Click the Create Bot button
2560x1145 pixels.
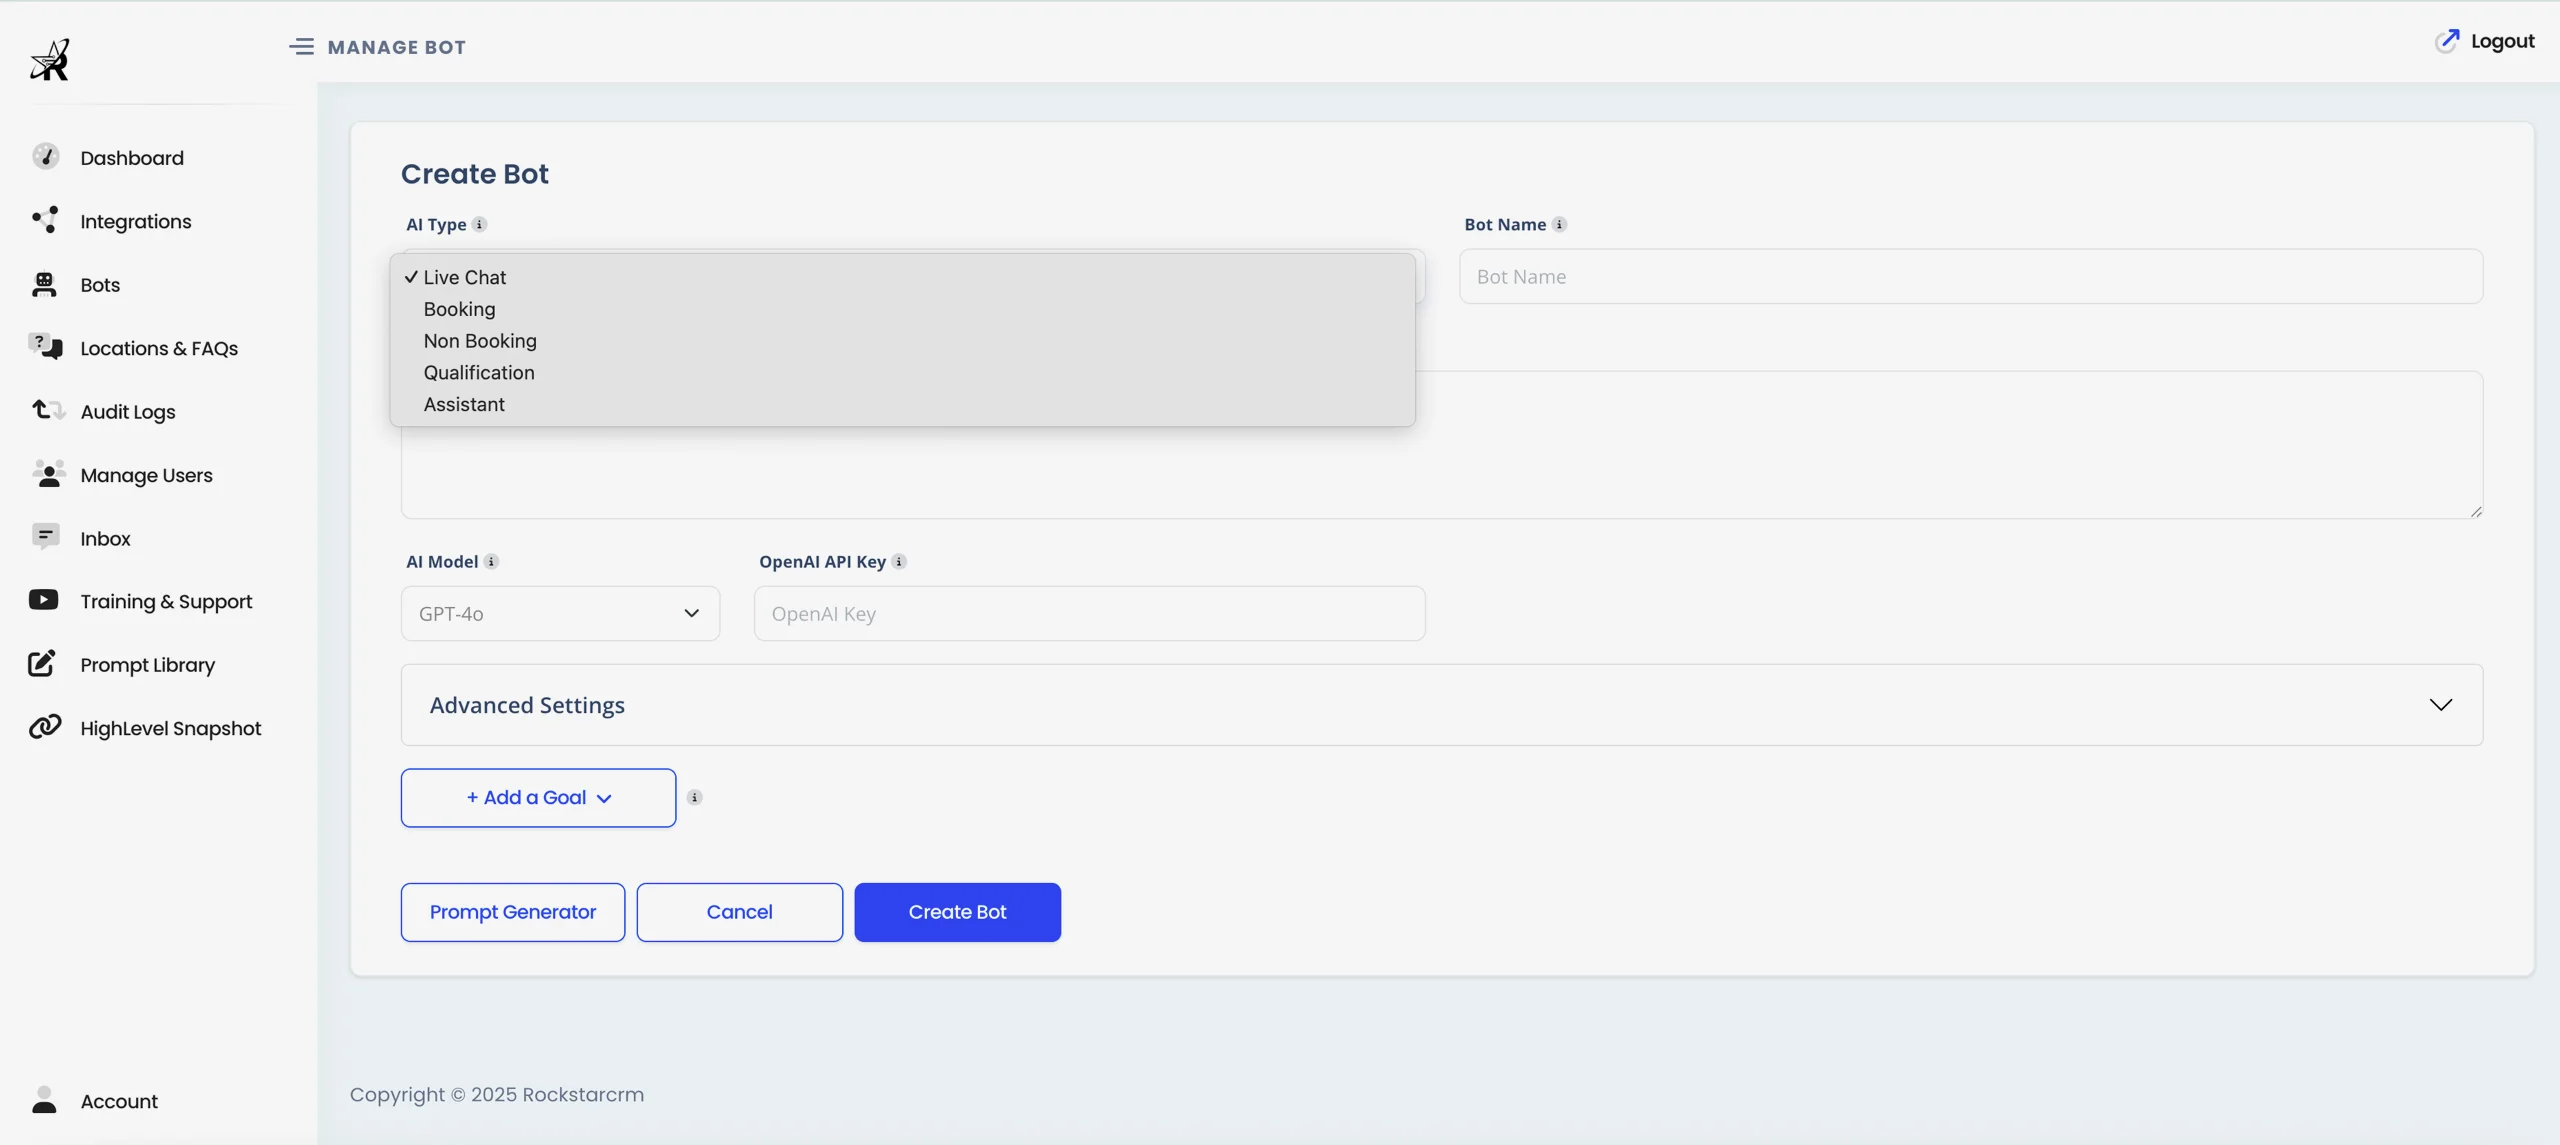[957, 911]
